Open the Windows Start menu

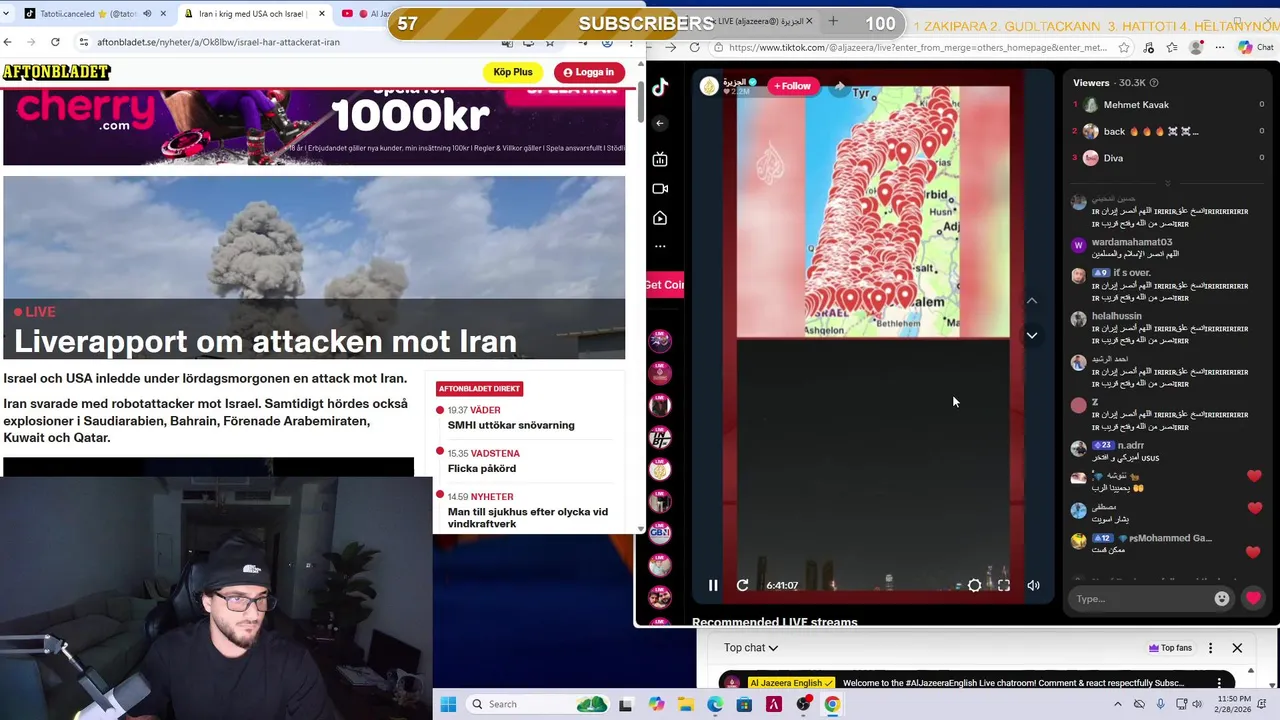click(x=448, y=704)
